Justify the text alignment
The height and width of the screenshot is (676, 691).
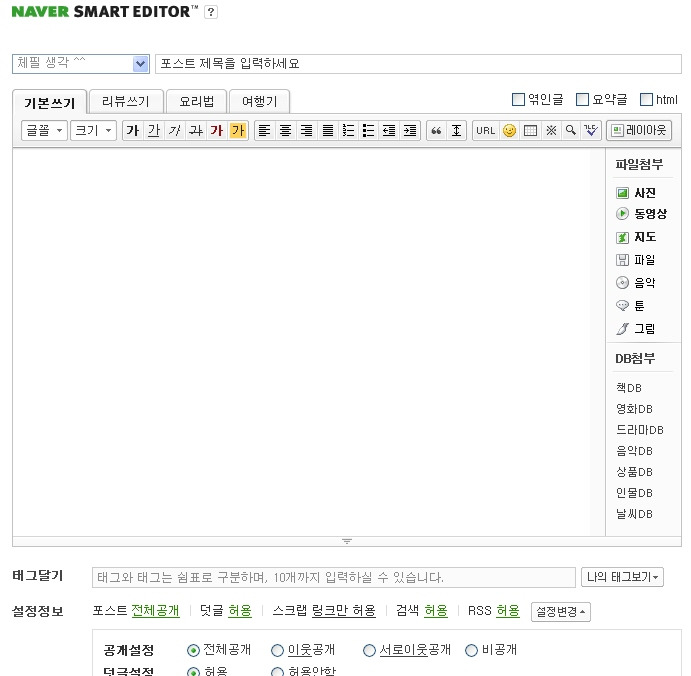pos(327,130)
